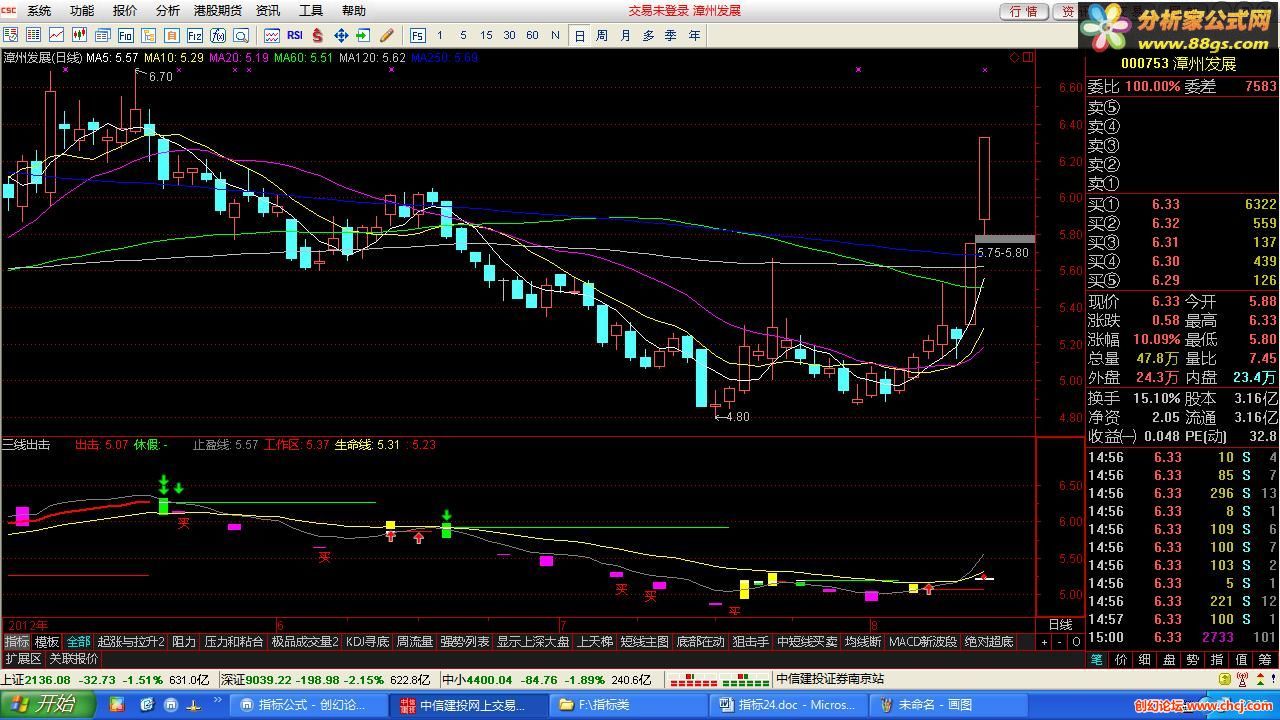
Task: Select the pencil drawing tool icon
Action: pos(386,35)
